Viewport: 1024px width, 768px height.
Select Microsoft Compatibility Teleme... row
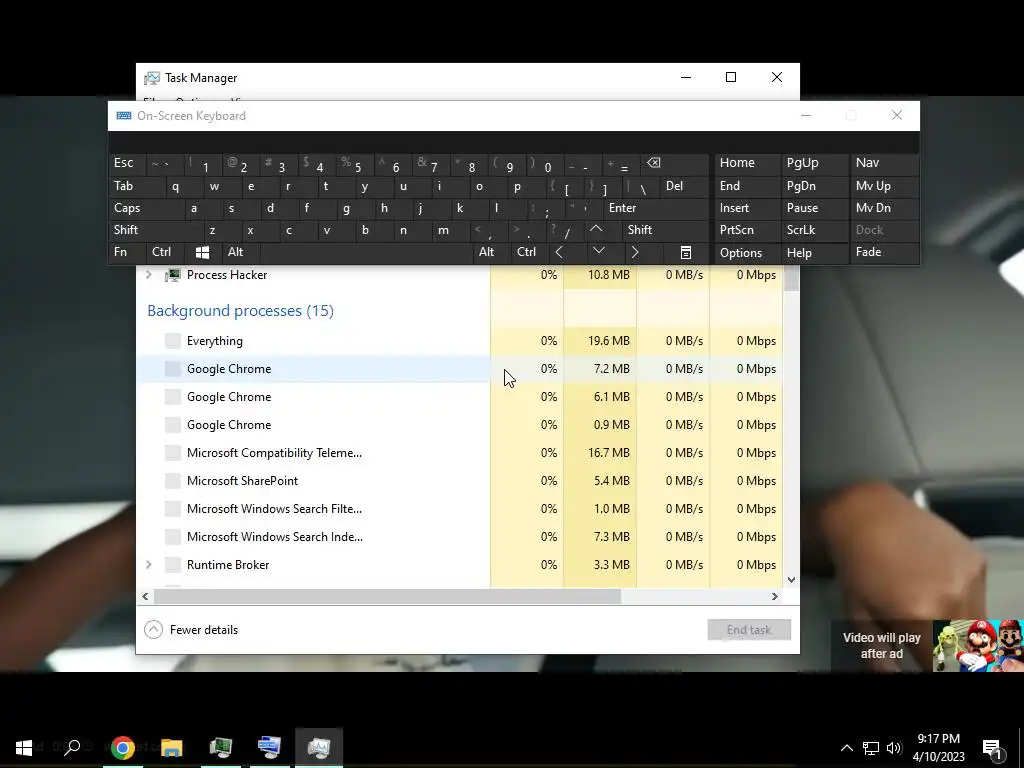459,453
